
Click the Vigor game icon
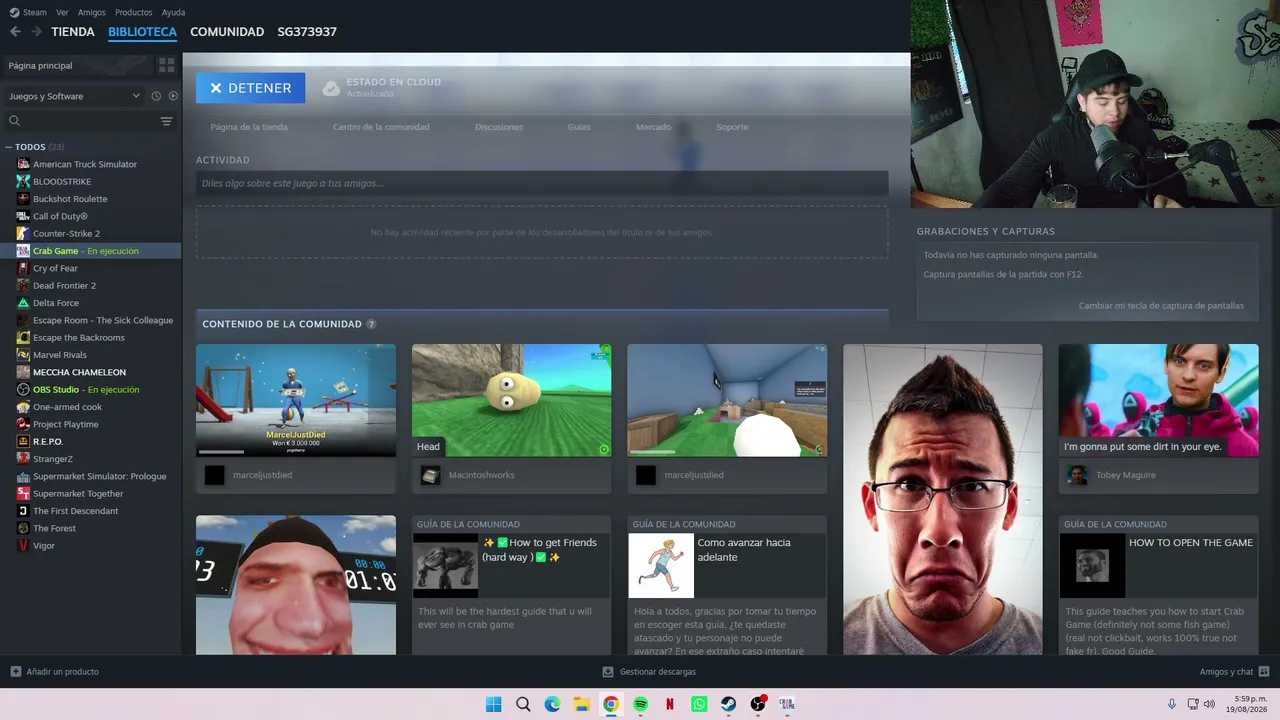pyautogui.click(x=23, y=546)
